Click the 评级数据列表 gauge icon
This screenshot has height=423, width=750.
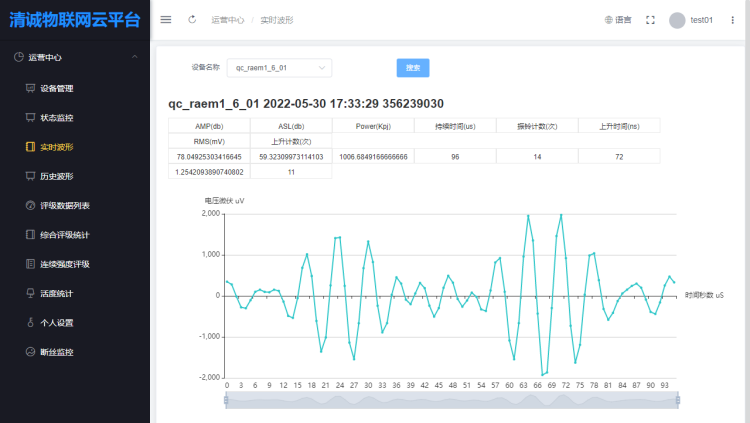(30, 205)
